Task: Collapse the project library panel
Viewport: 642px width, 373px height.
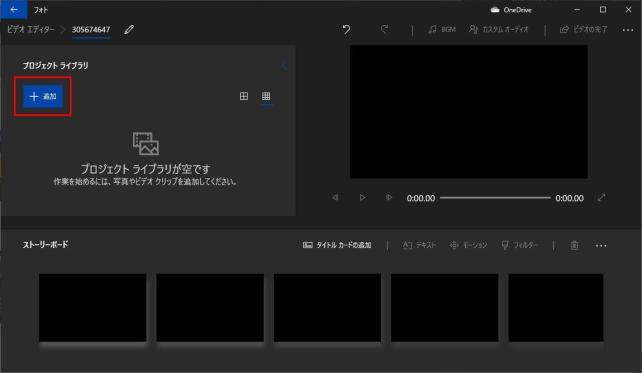Action: tap(284, 66)
